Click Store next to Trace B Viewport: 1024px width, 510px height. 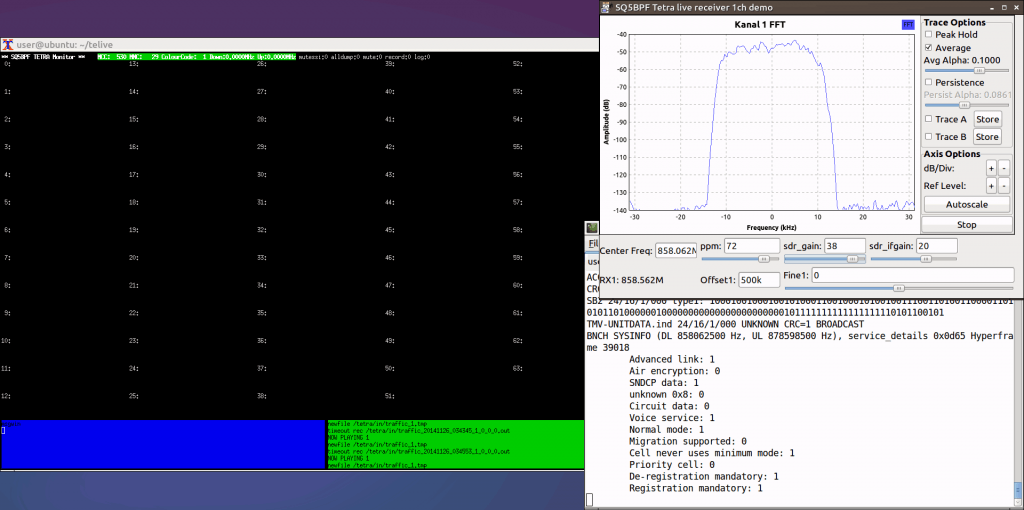987,137
